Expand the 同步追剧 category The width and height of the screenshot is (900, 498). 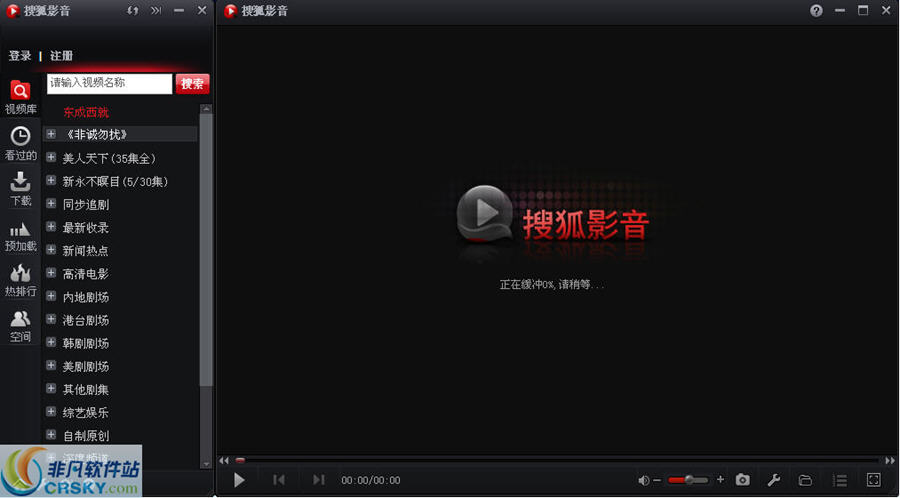pos(51,204)
